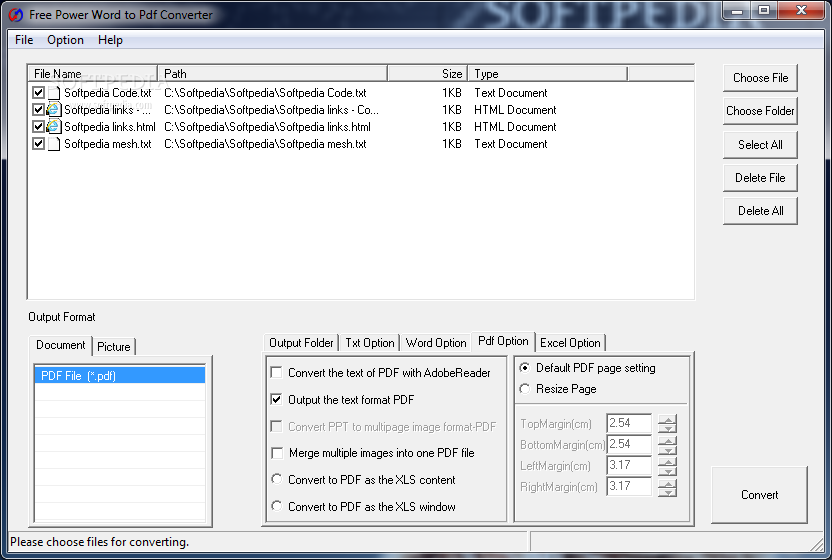The width and height of the screenshot is (832, 560).
Task: Click the Choose File button
Action: tap(760, 78)
